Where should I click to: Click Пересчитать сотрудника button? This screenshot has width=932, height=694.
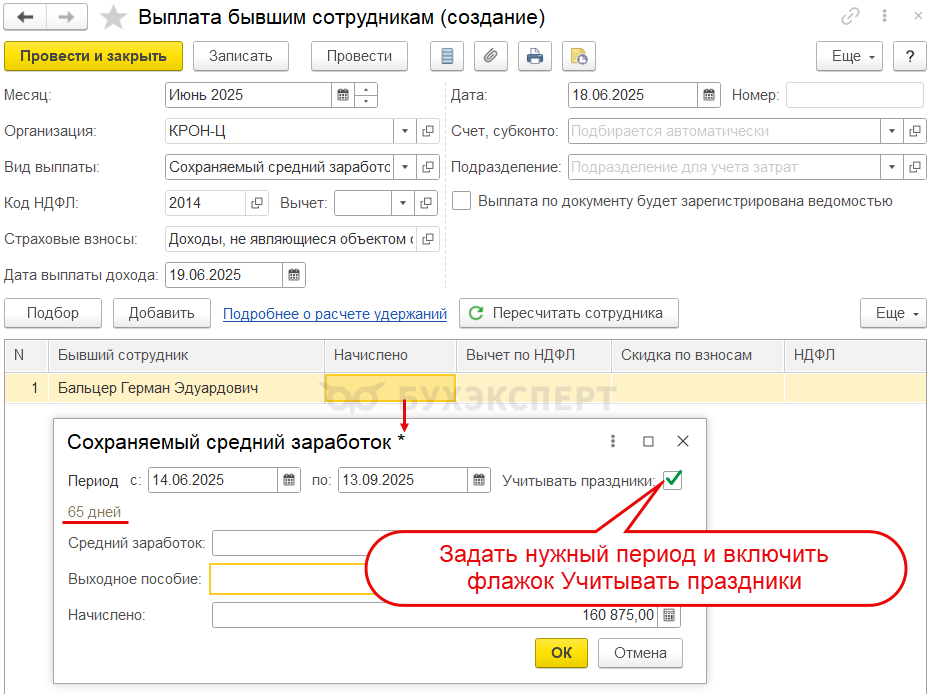569,313
